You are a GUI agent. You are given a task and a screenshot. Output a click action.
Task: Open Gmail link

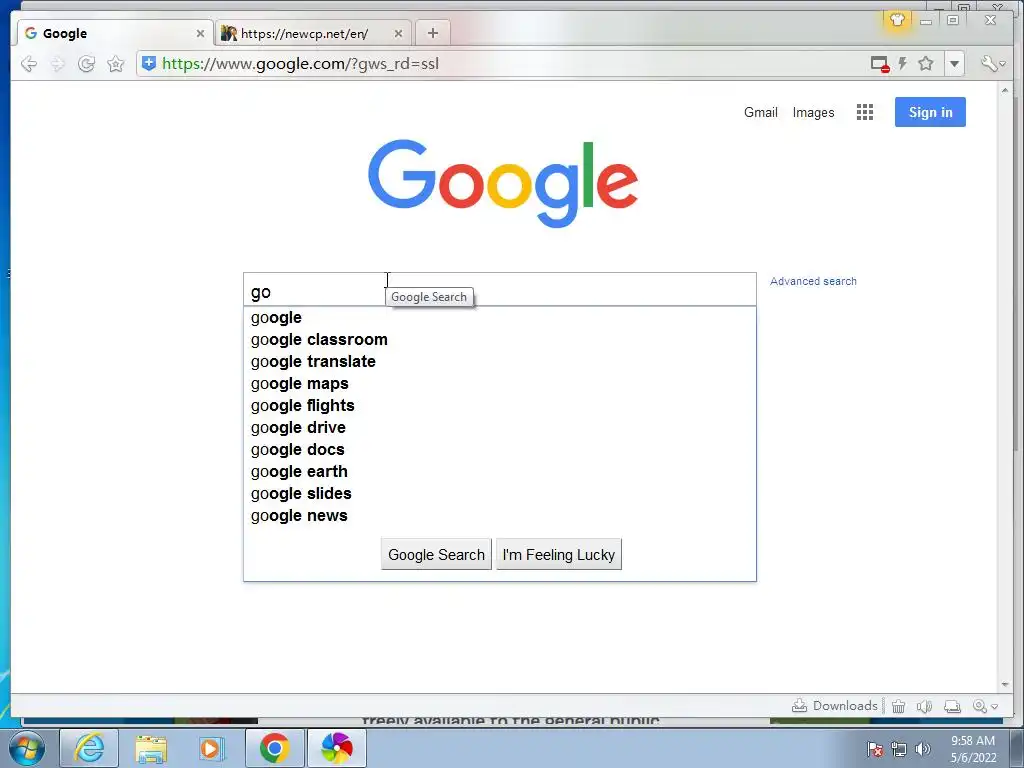pos(761,112)
